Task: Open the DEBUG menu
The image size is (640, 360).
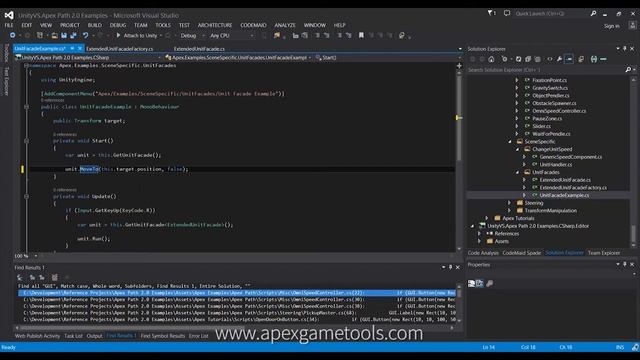Action: tap(118, 25)
